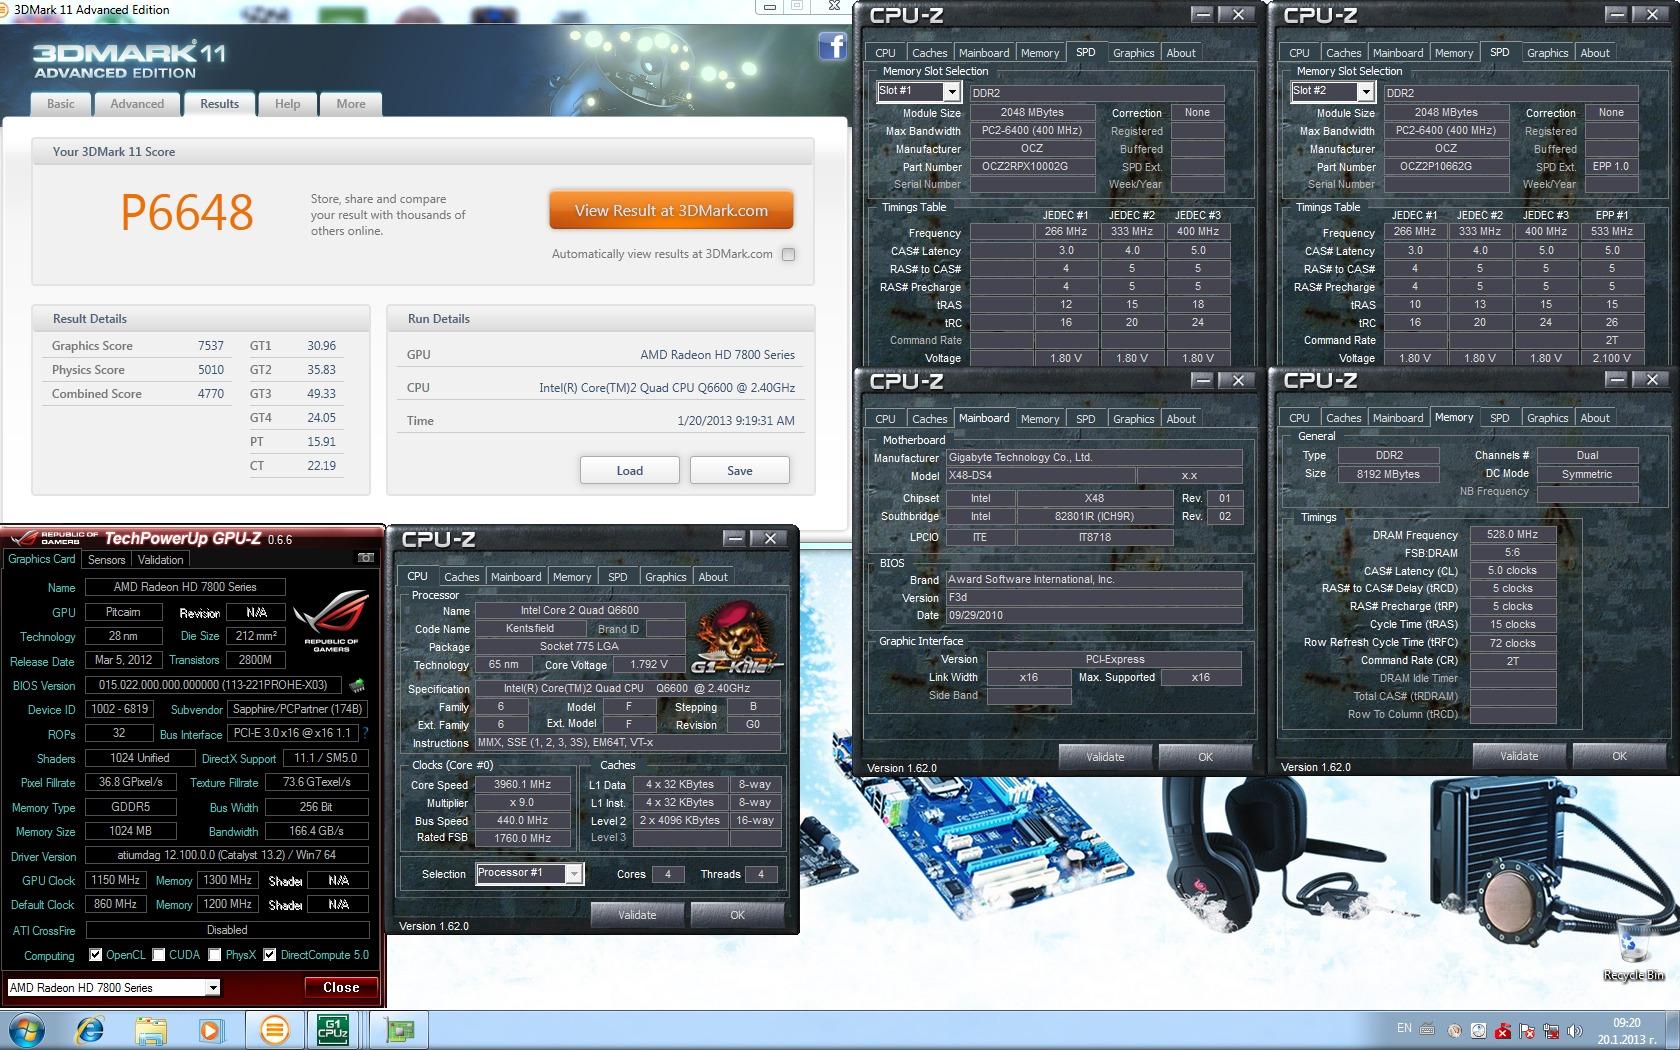Click the Graphics Score value 7537
The width and height of the screenshot is (1680, 1050).
[211, 346]
